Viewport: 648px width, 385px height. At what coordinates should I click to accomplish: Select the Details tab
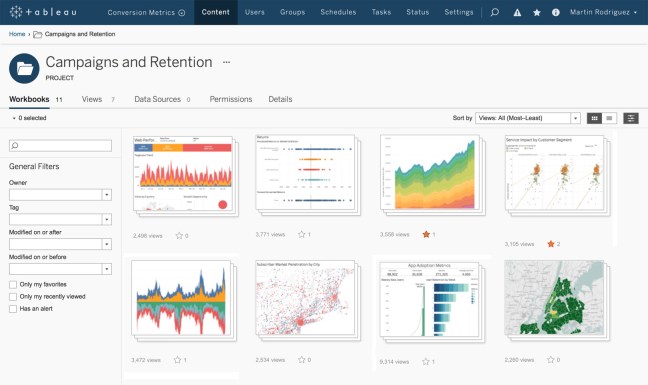click(x=280, y=100)
